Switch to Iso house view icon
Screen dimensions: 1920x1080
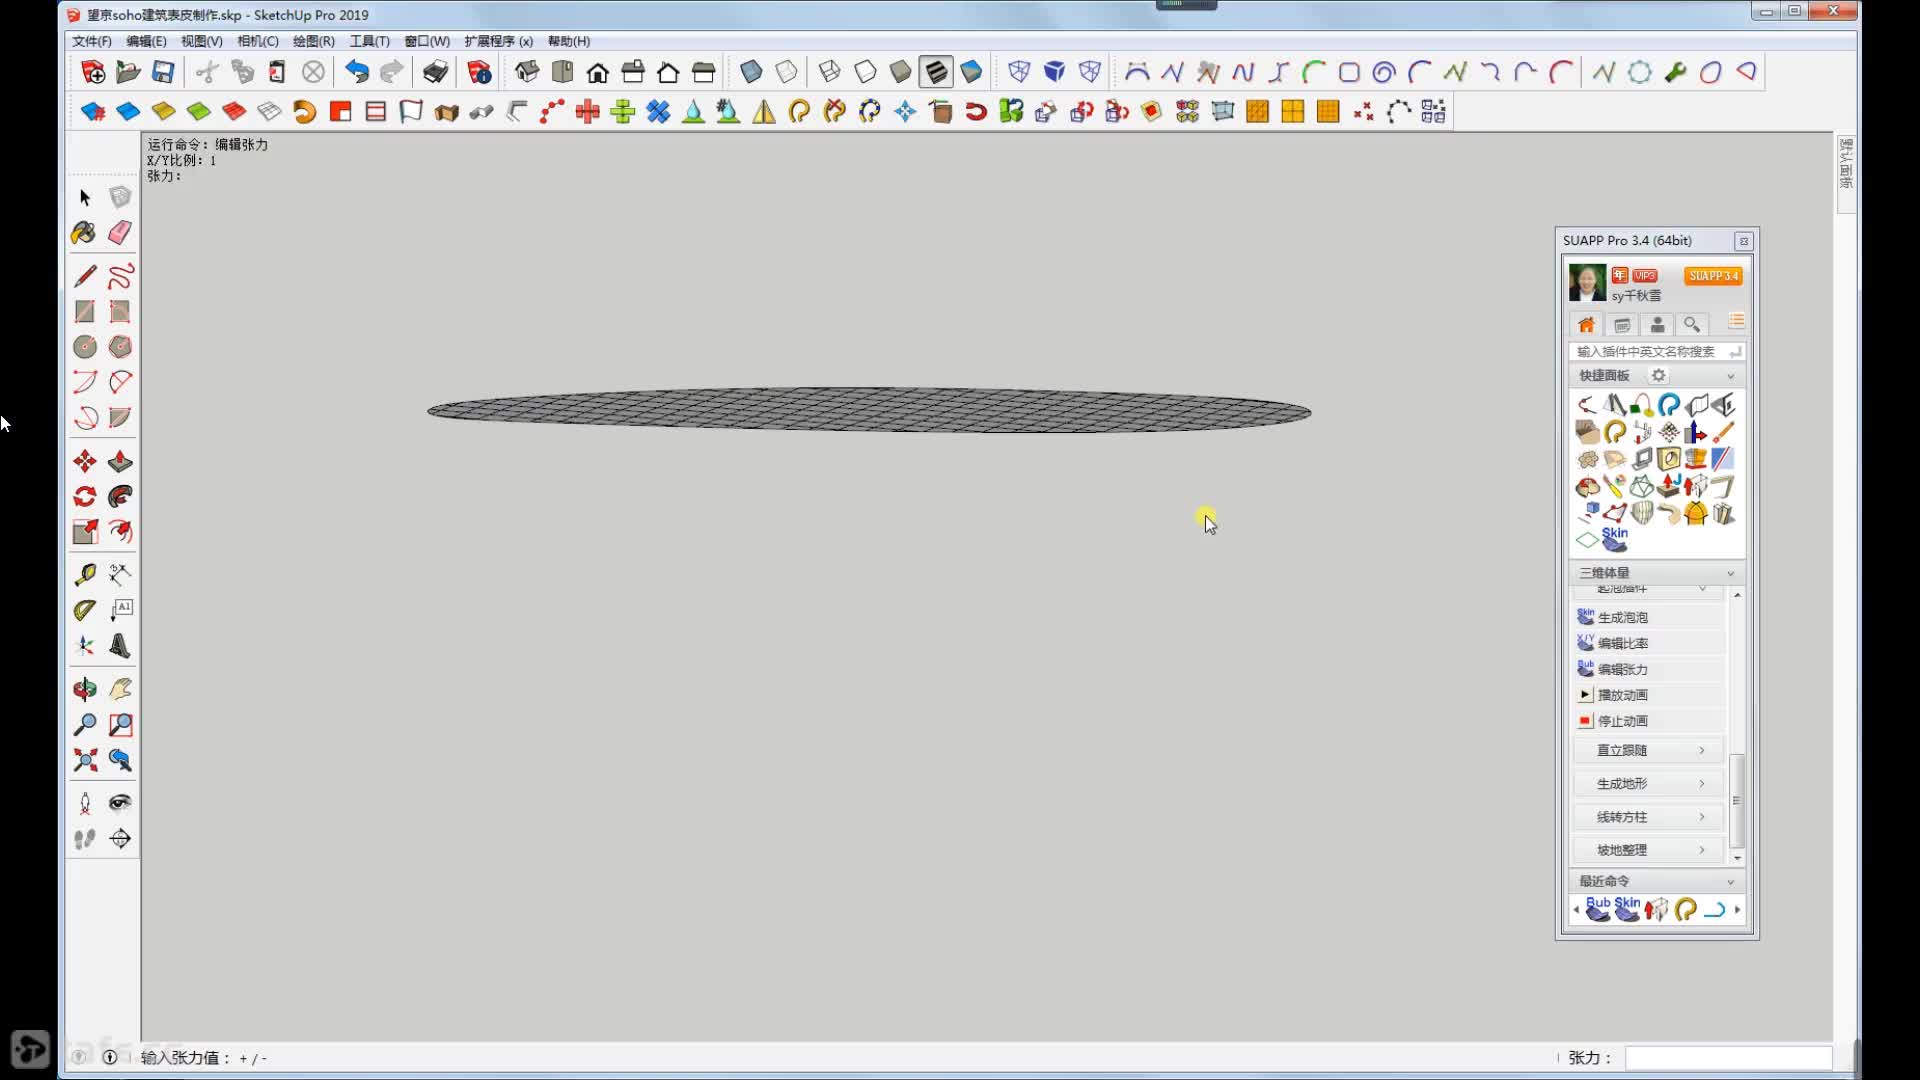tap(527, 72)
